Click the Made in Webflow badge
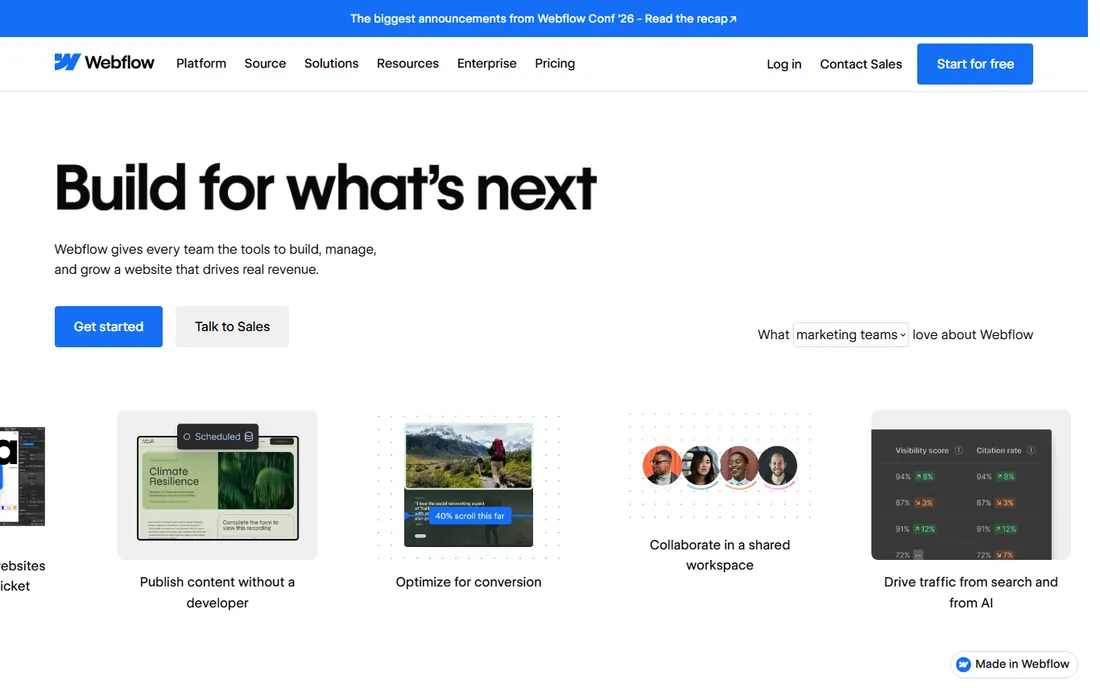This screenshot has height=688, width=1100. [x=1014, y=664]
